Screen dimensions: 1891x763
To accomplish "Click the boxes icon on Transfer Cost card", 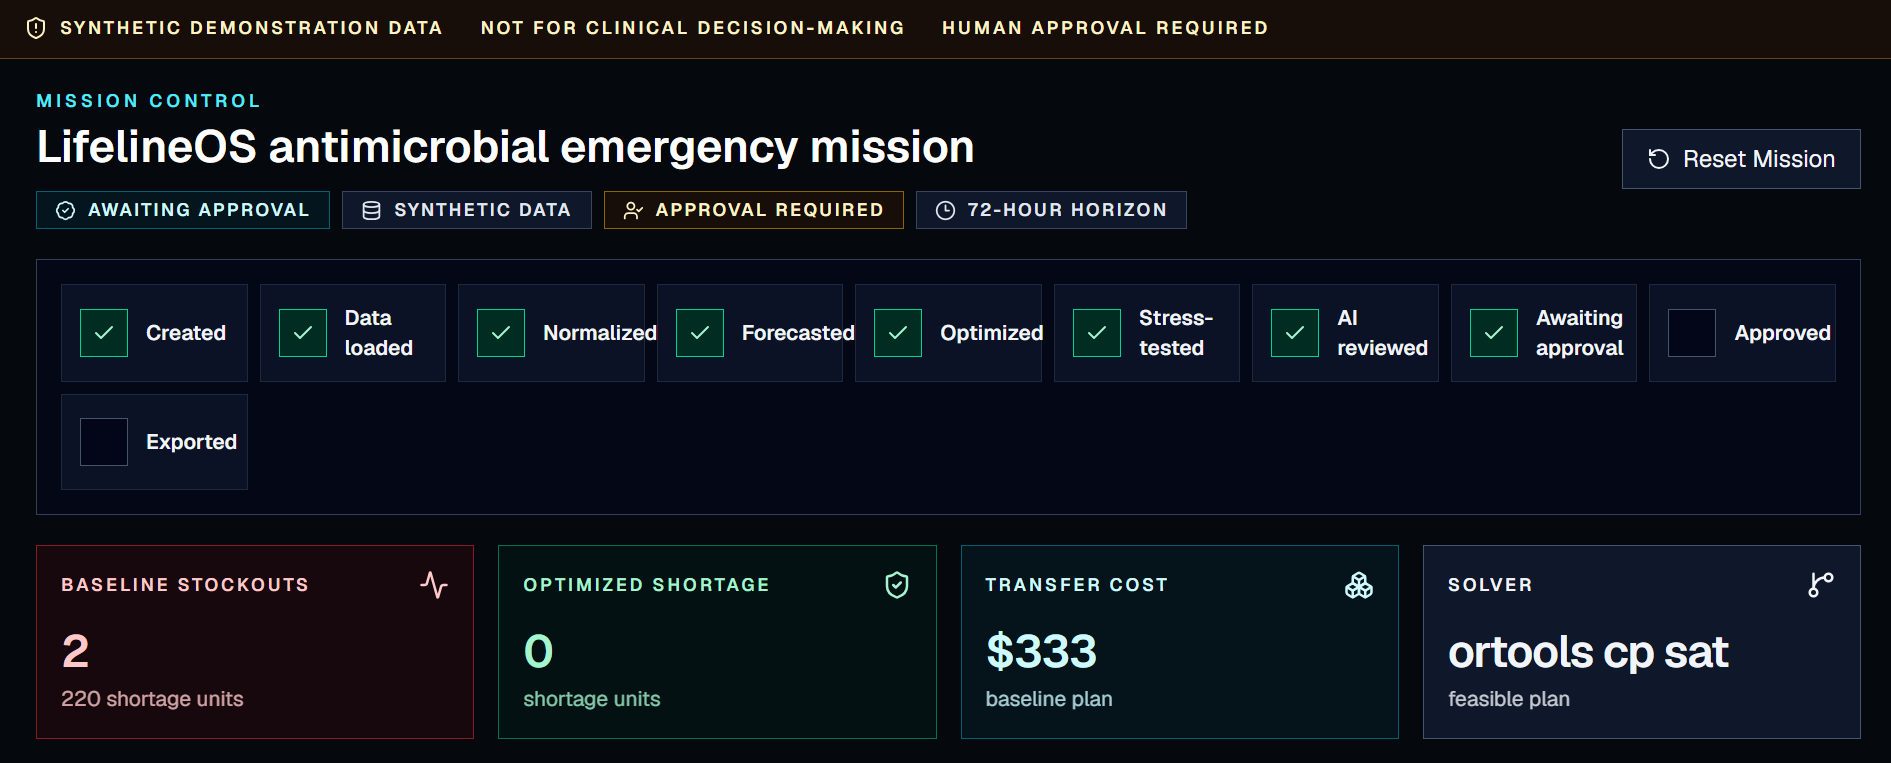I will pos(1359,585).
